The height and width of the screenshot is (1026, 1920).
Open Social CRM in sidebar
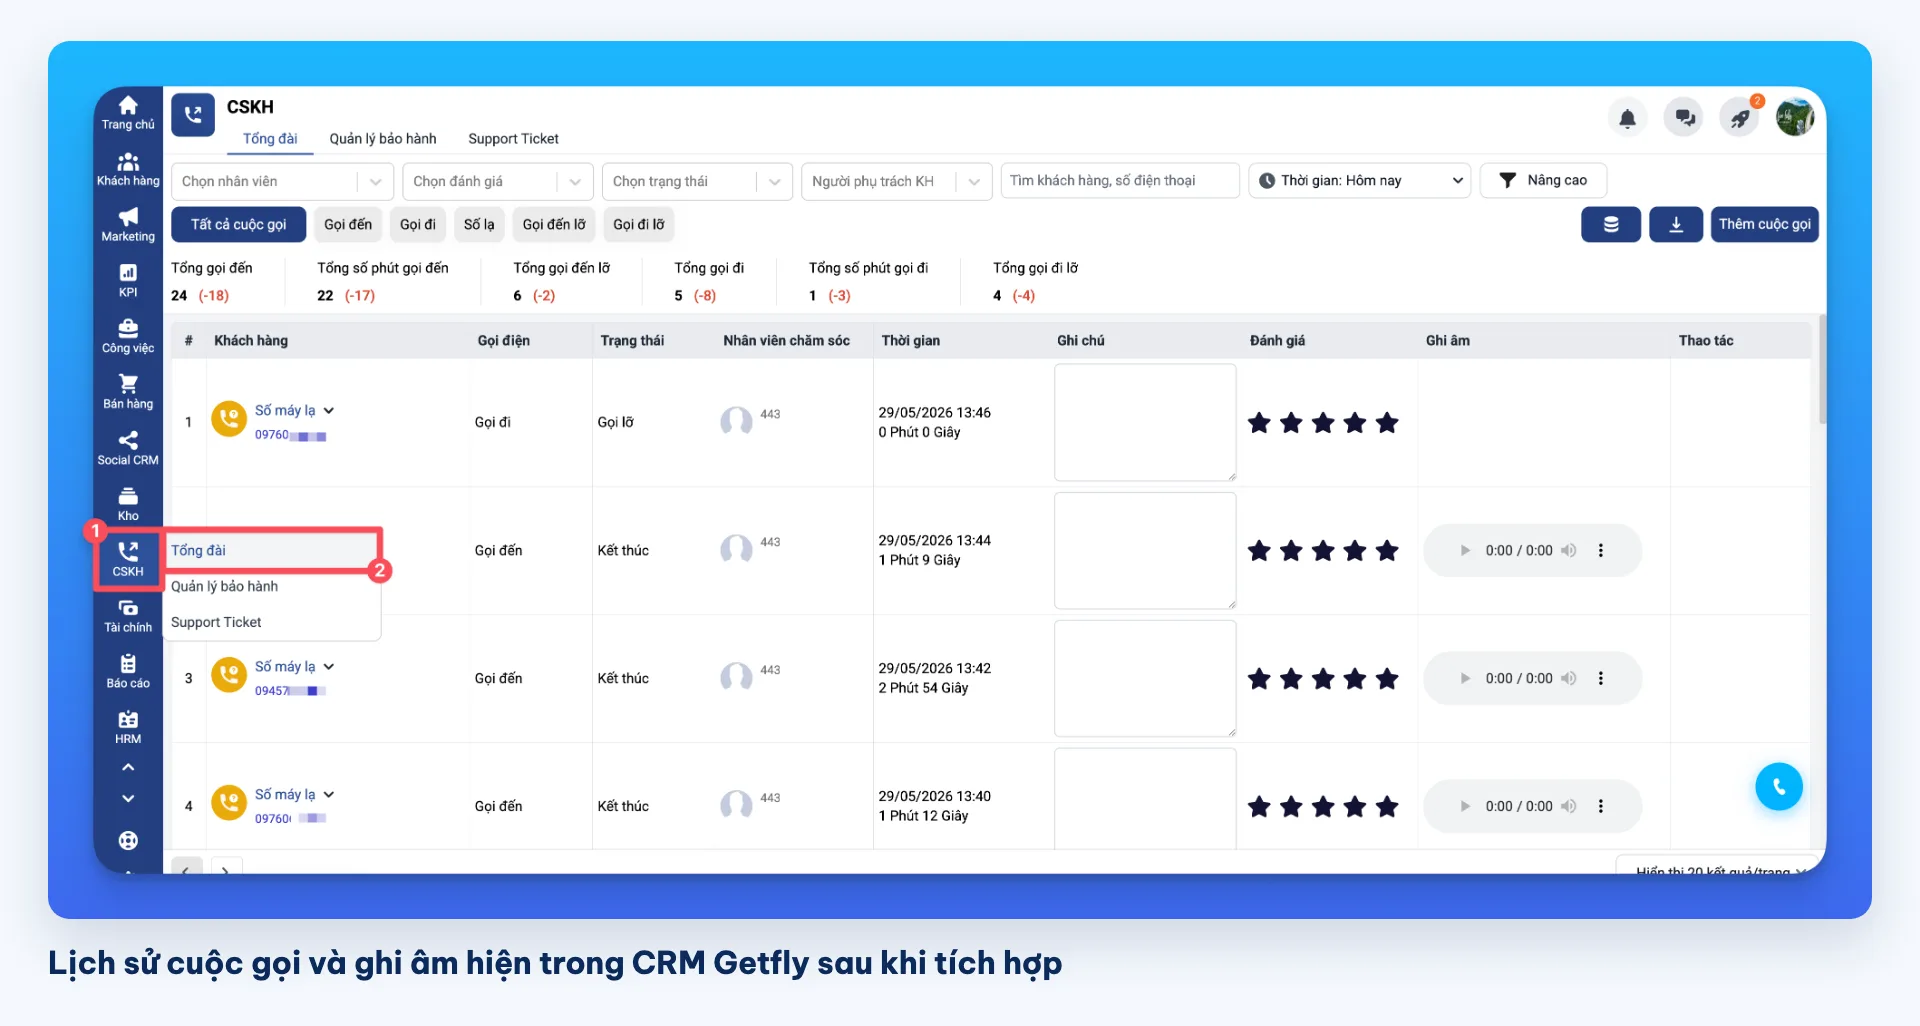point(128,449)
